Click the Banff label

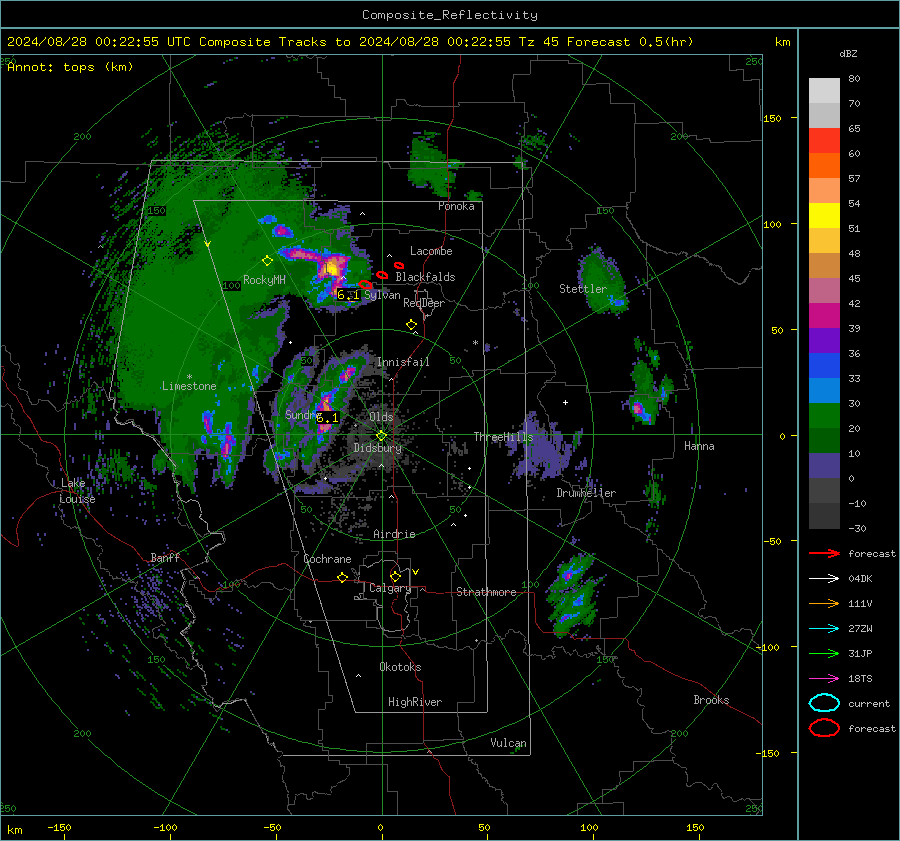coord(165,558)
